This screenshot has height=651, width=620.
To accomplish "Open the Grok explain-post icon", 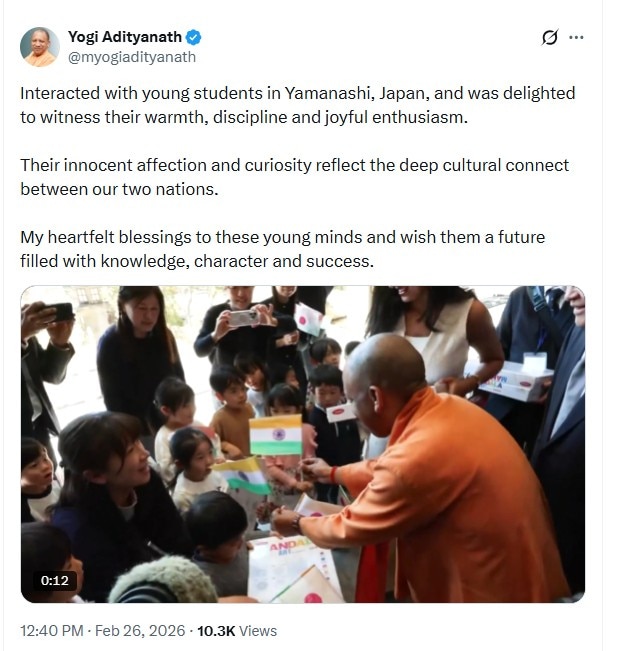I will 550,37.
